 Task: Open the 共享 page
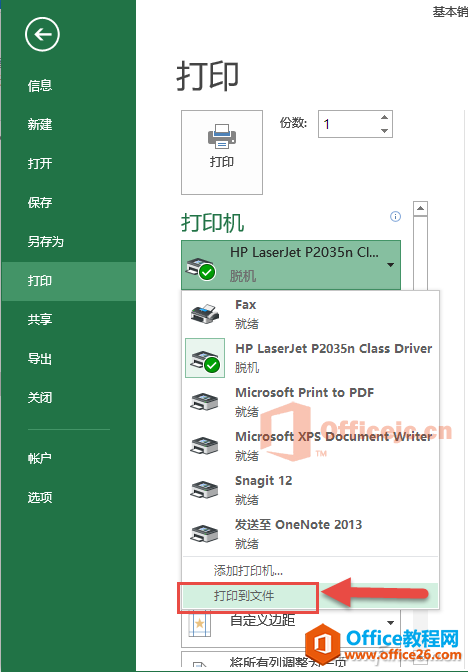coord(40,320)
